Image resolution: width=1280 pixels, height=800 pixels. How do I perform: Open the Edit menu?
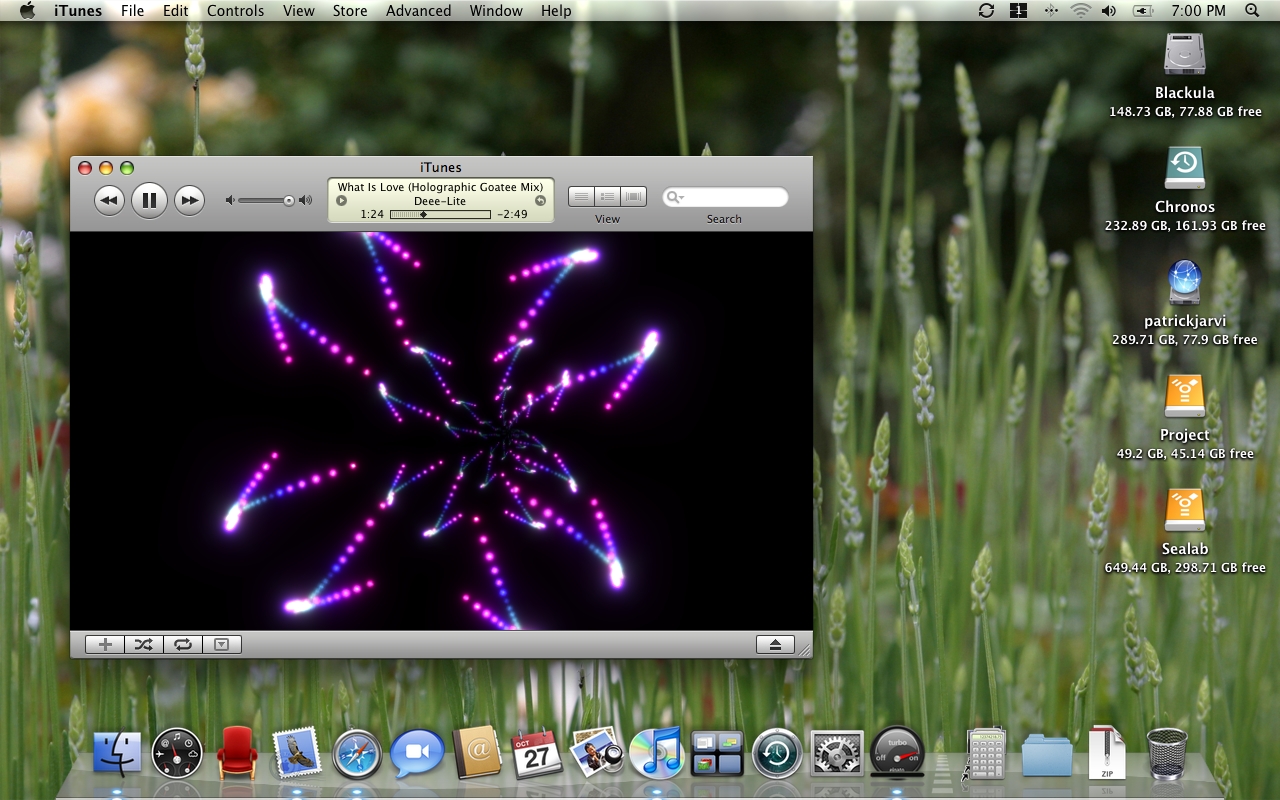click(x=176, y=11)
